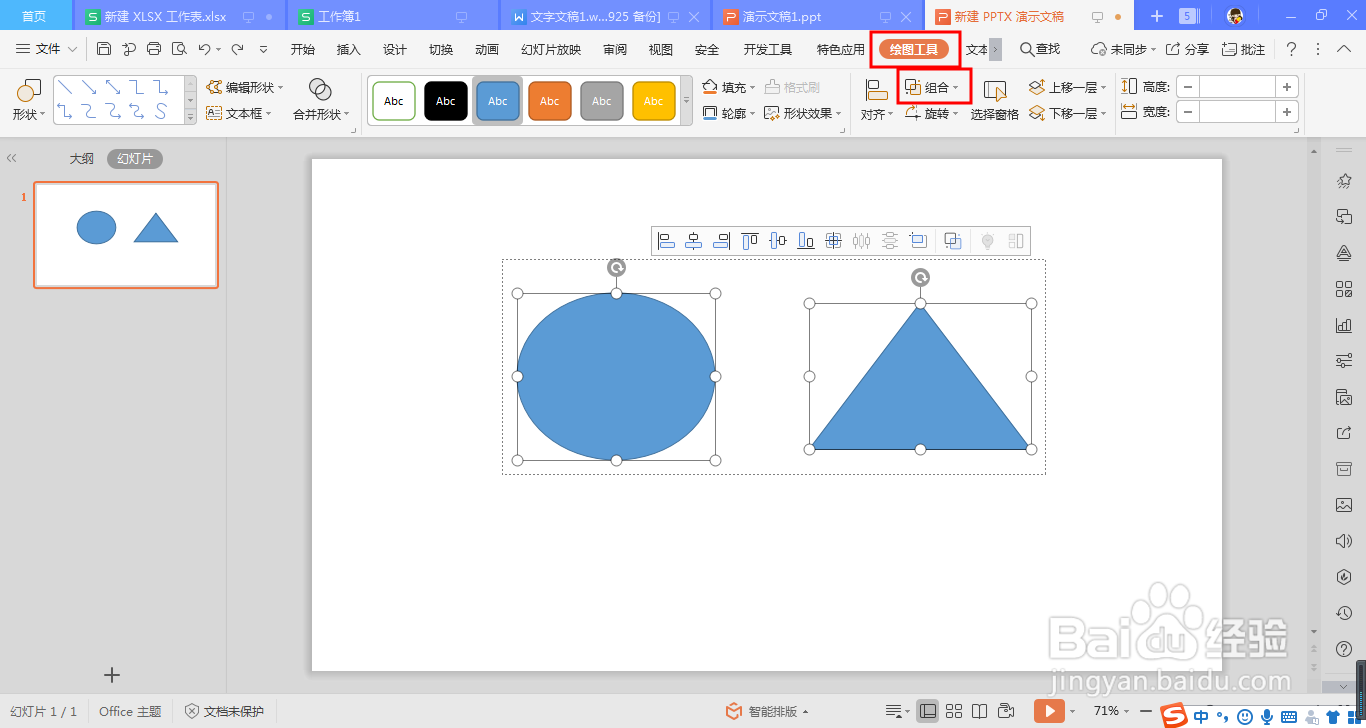1366x728 pixels.
Task: Click the add new slide plus icon
Action: [112, 675]
